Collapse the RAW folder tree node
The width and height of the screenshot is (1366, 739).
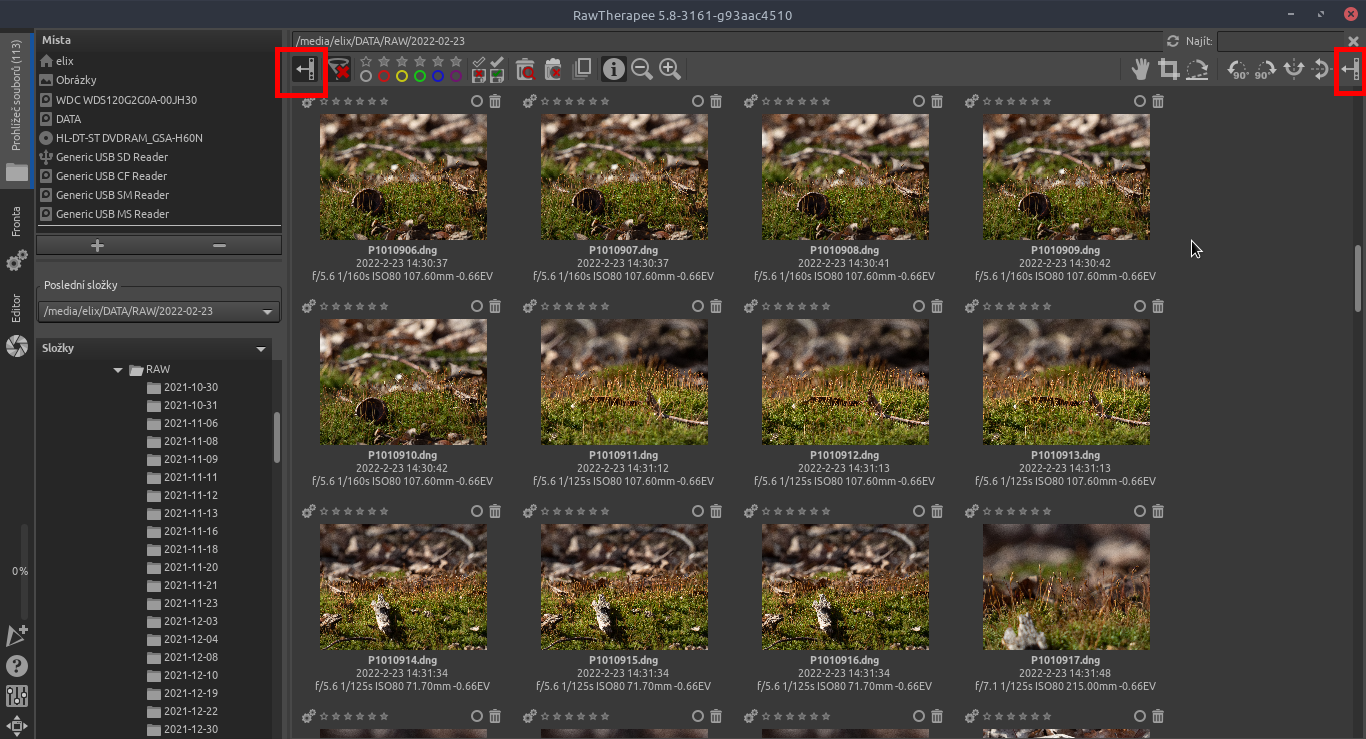pyautogui.click(x=119, y=370)
